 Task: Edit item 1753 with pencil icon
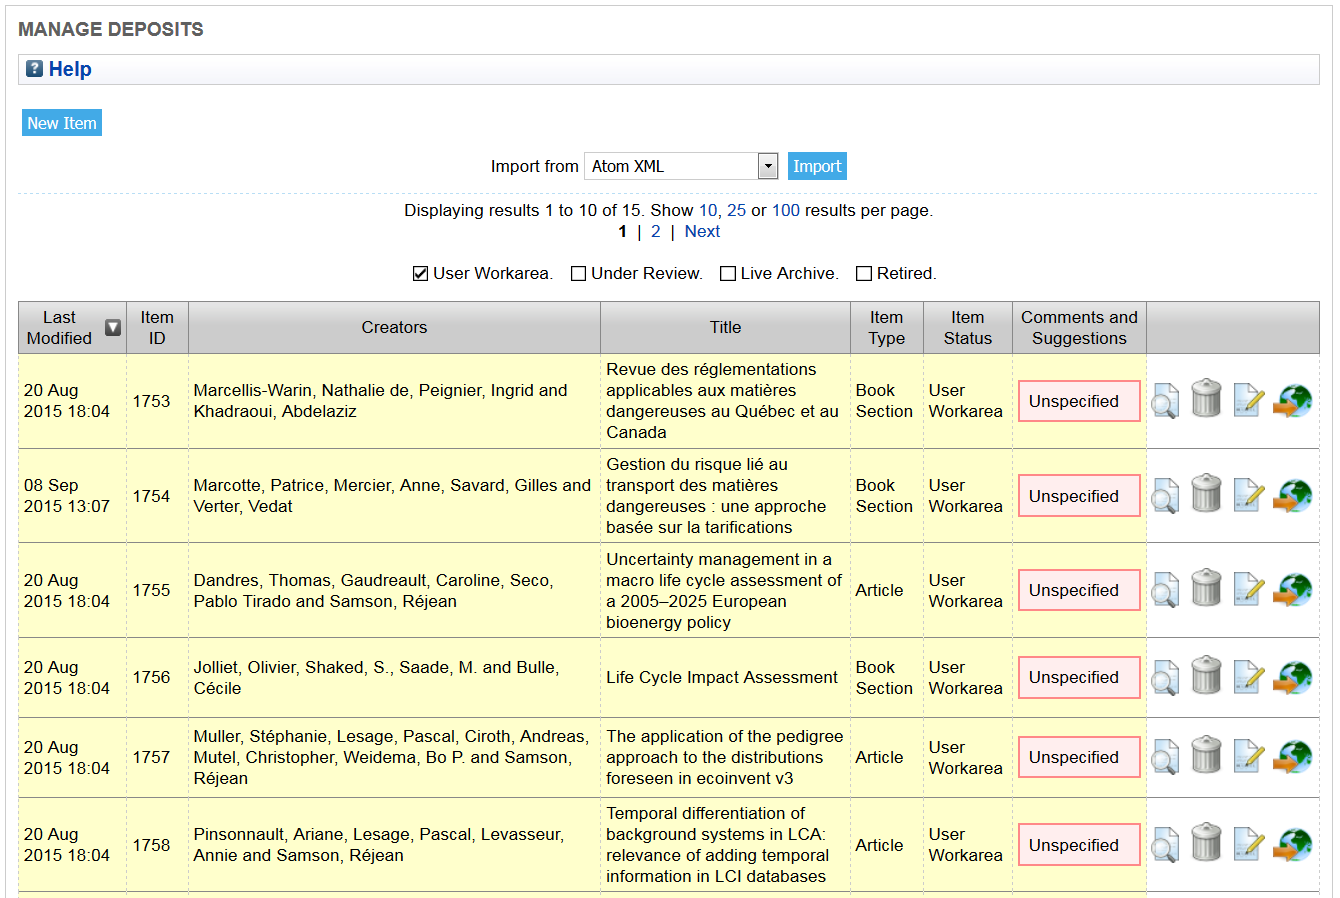point(1248,400)
